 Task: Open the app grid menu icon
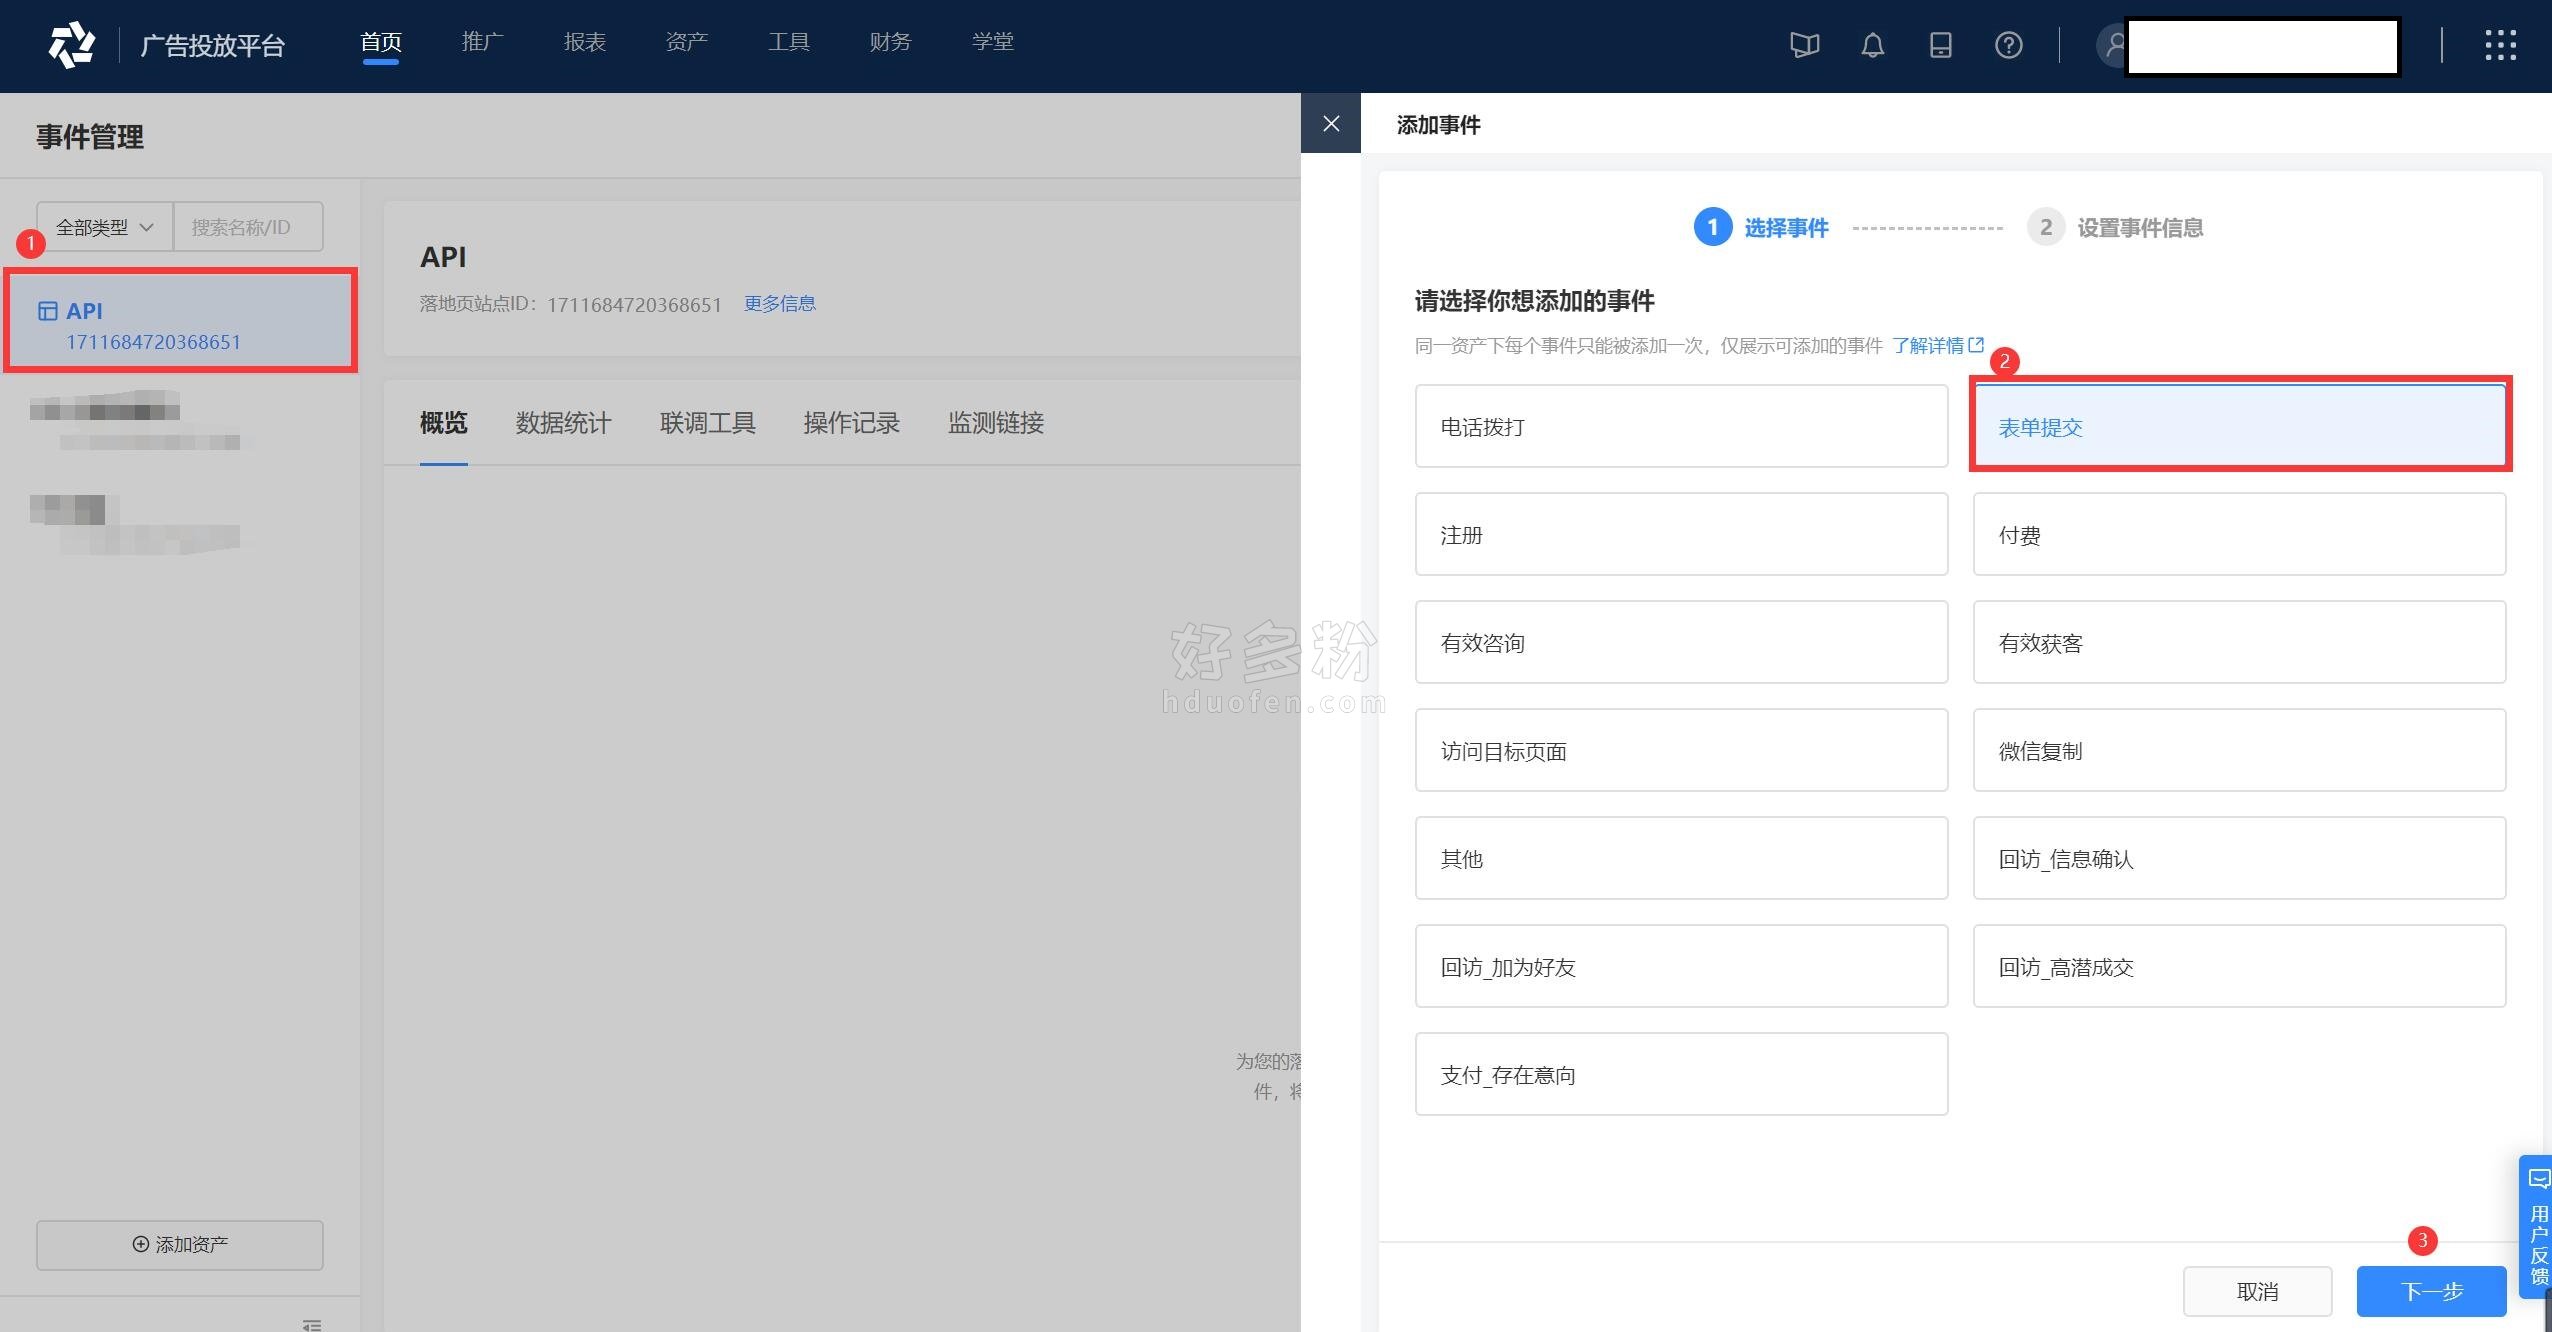[x=2500, y=45]
